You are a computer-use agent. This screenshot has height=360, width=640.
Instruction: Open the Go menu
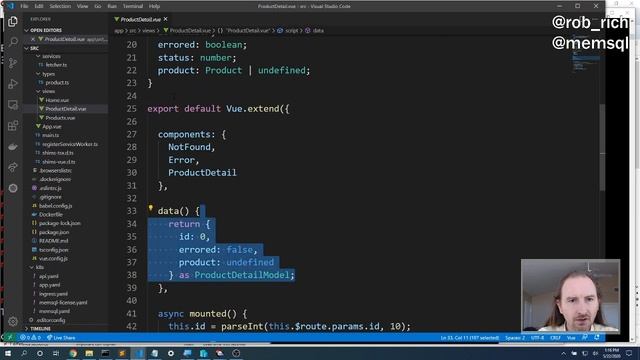coord(98,6)
